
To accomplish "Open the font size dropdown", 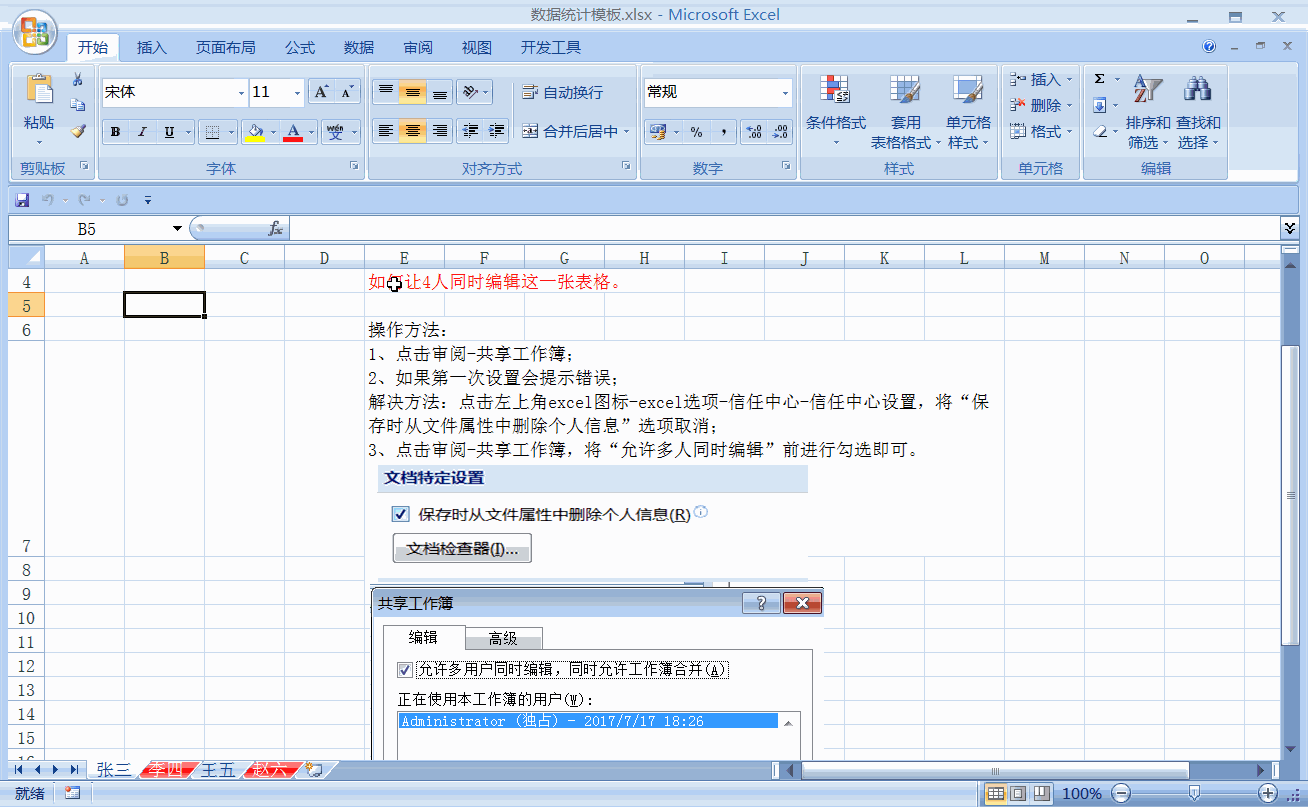I will click(x=297, y=92).
